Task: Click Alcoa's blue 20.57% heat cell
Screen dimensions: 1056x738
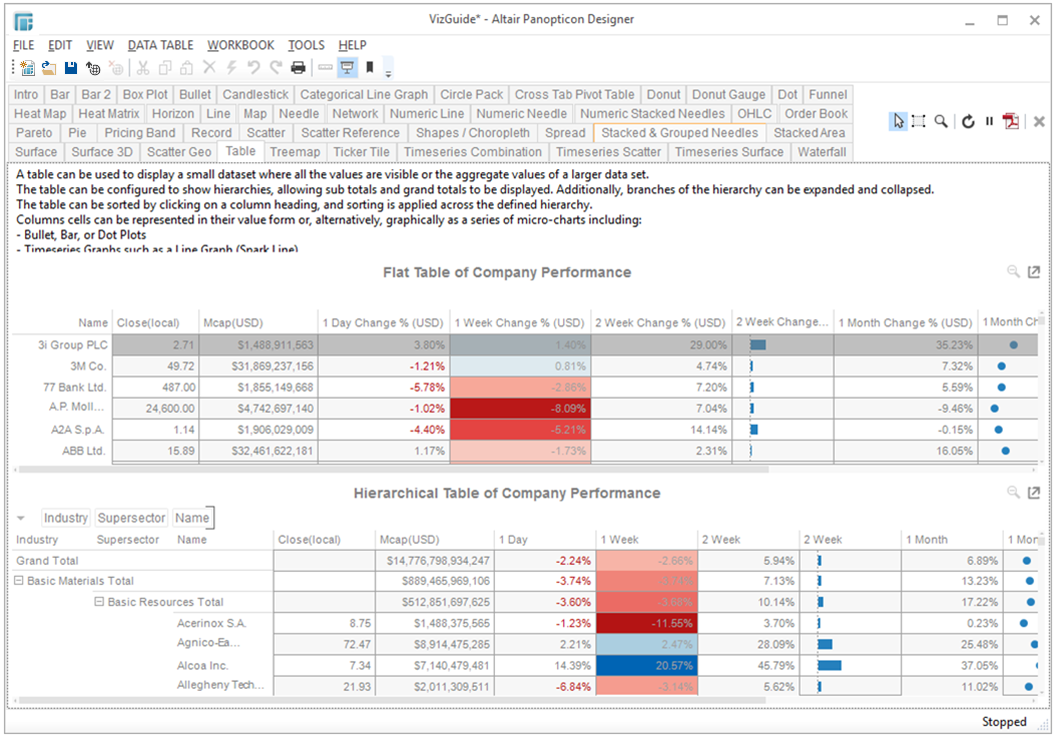Action: 645,665
